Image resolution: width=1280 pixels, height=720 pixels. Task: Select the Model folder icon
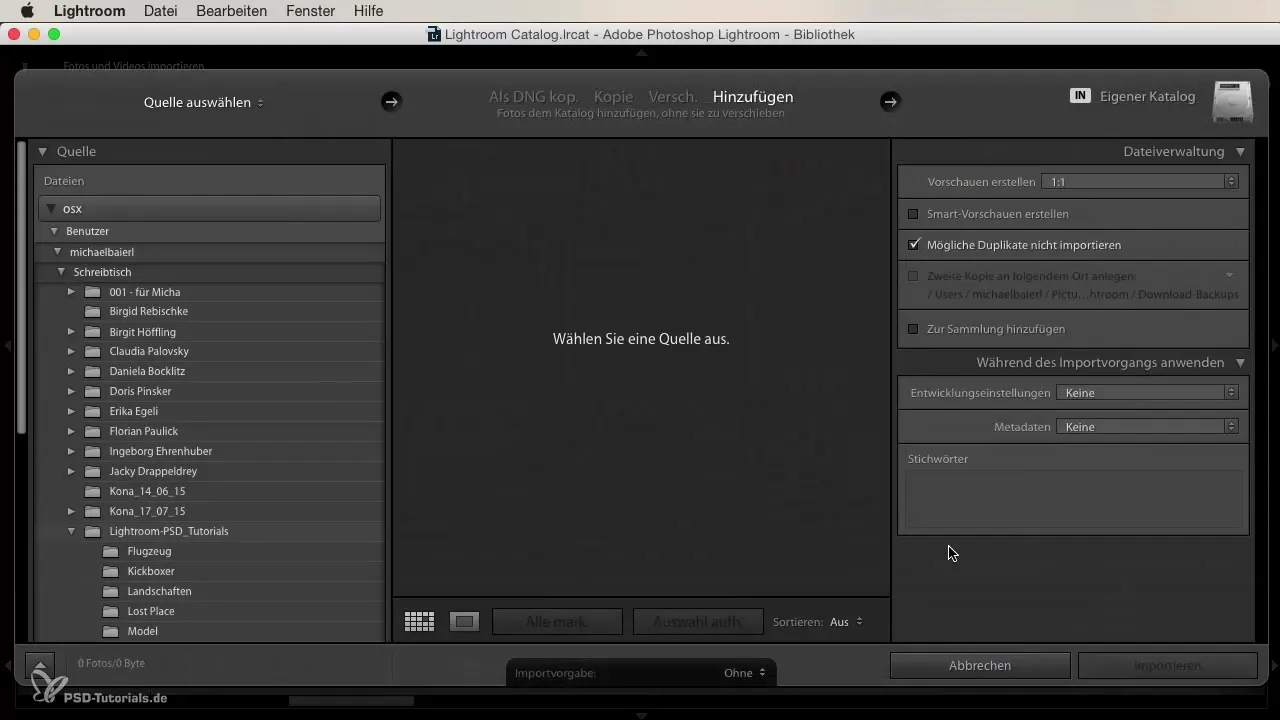111,631
